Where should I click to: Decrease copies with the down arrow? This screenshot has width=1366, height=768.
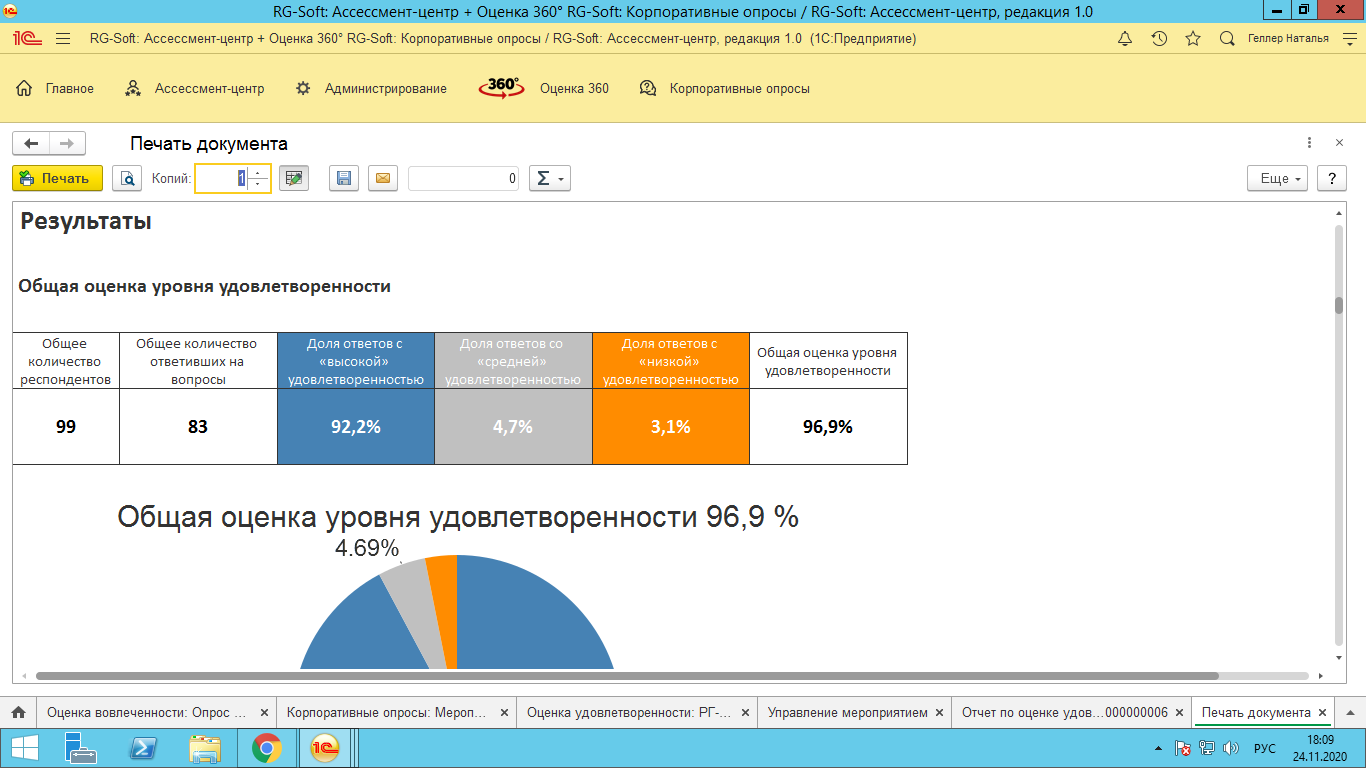[x=258, y=185]
